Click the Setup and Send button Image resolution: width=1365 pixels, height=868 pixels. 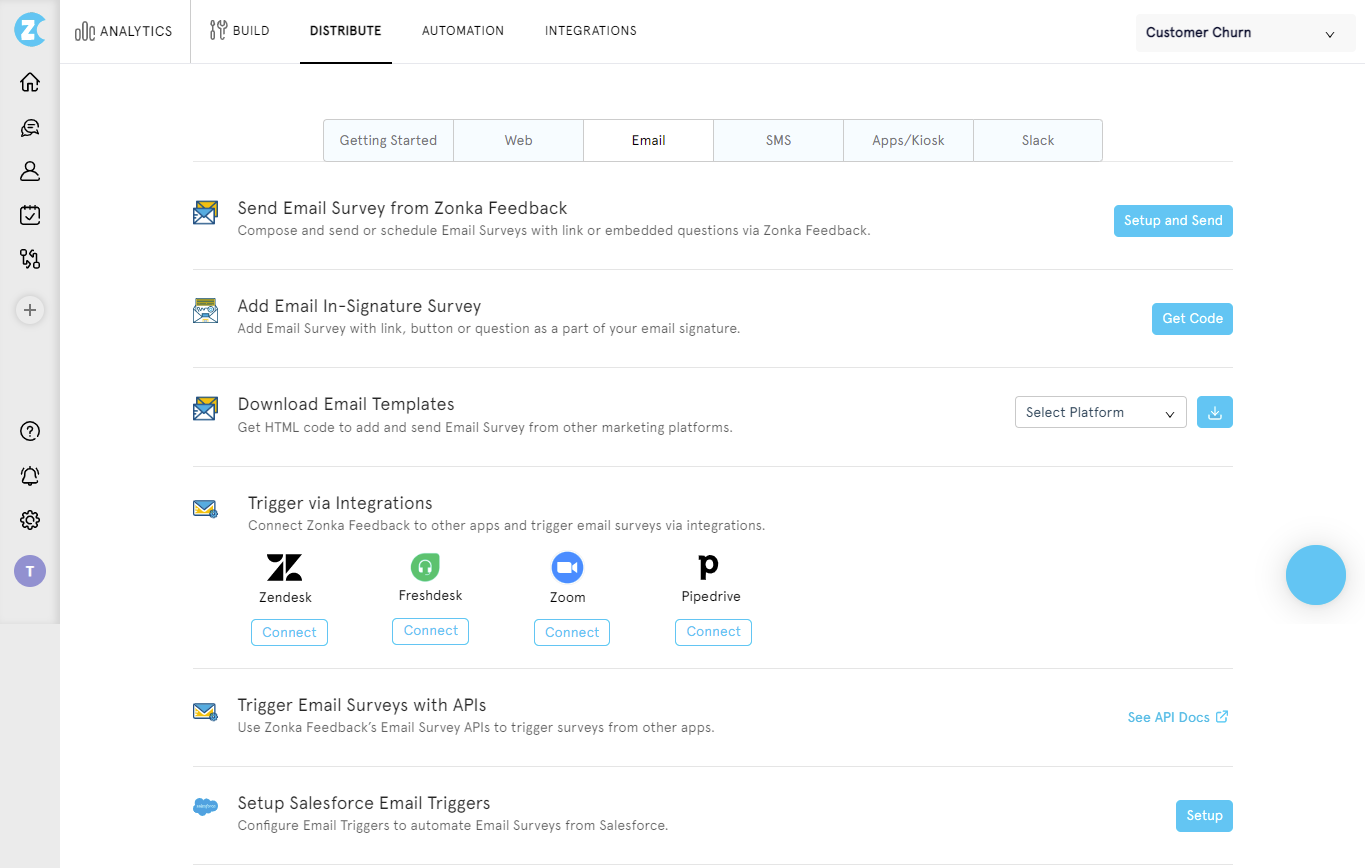(x=1173, y=221)
